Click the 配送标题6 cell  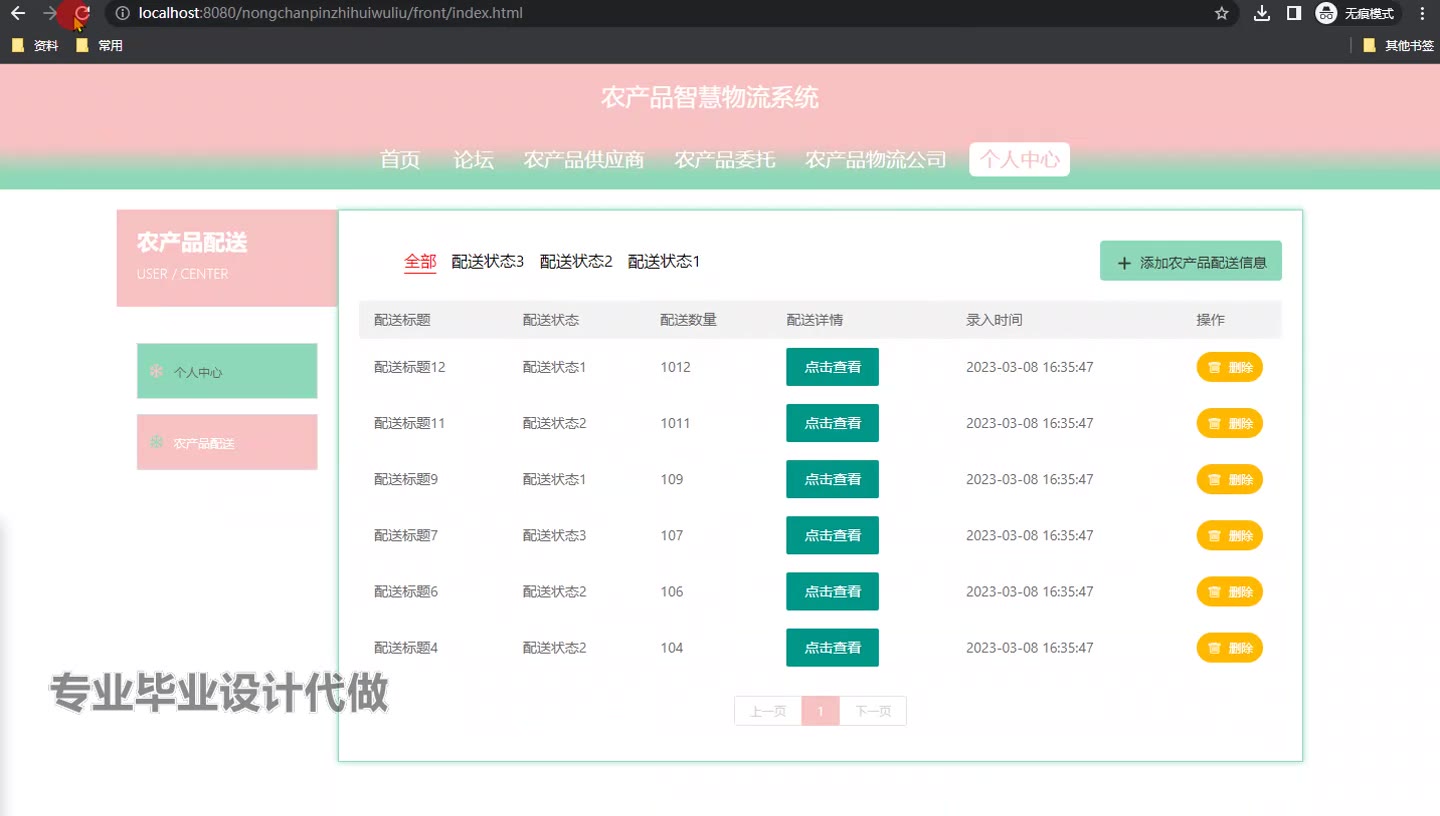pos(406,591)
